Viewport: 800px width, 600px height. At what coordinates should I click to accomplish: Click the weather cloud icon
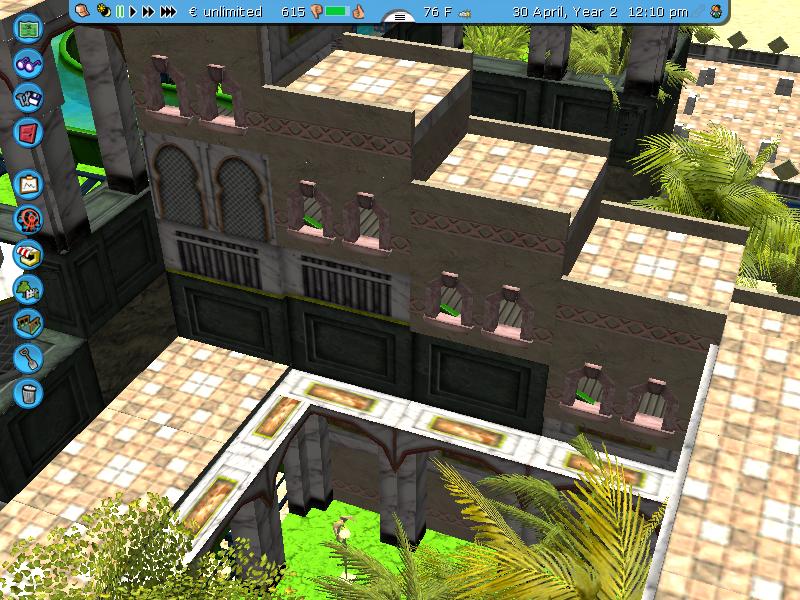[x=465, y=14]
